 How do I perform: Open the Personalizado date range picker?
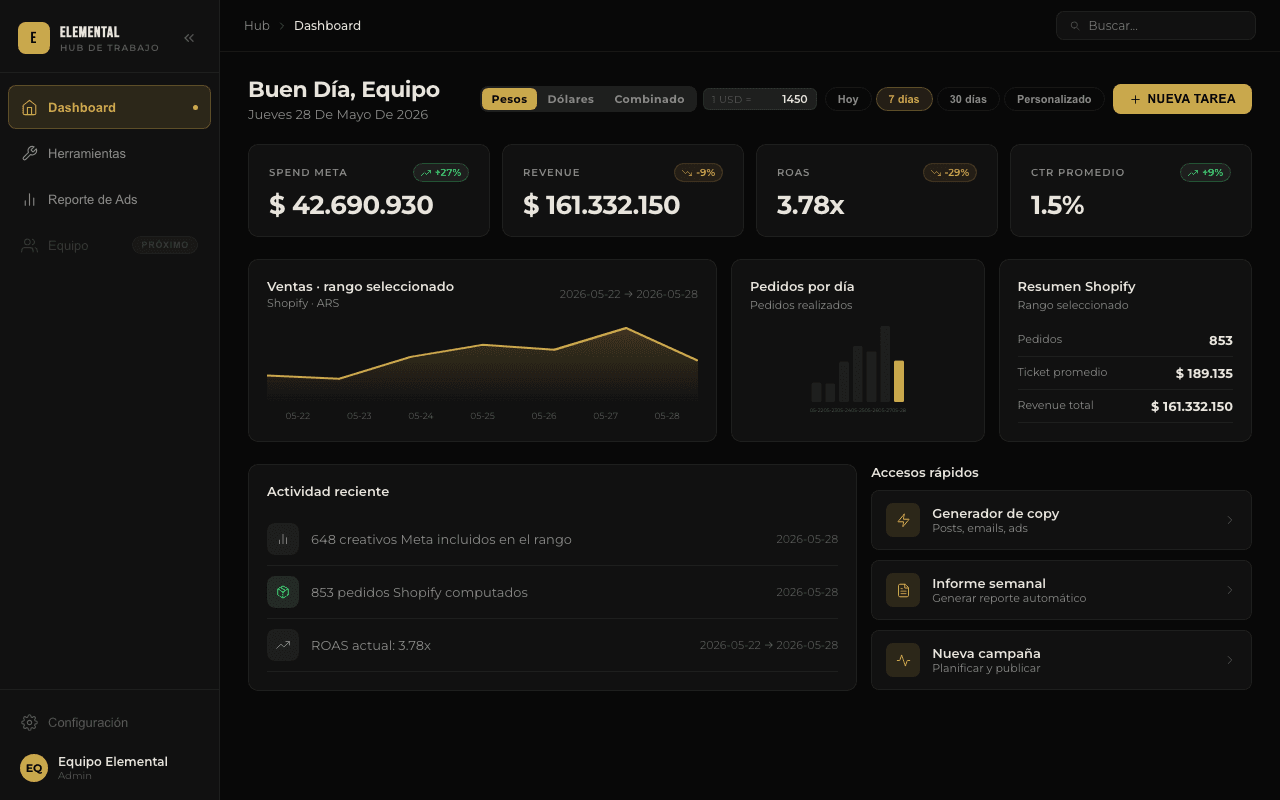(1054, 99)
